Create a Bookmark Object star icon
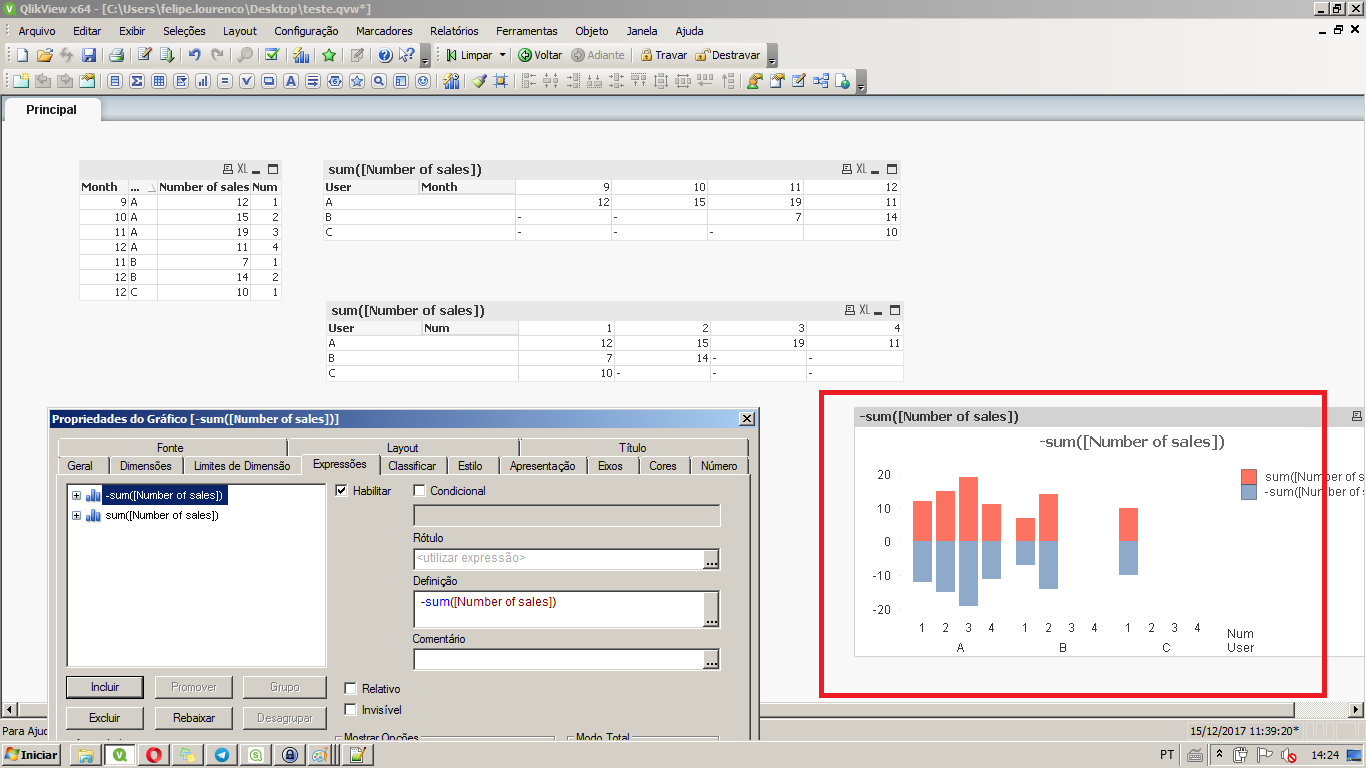 coord(357,81)
